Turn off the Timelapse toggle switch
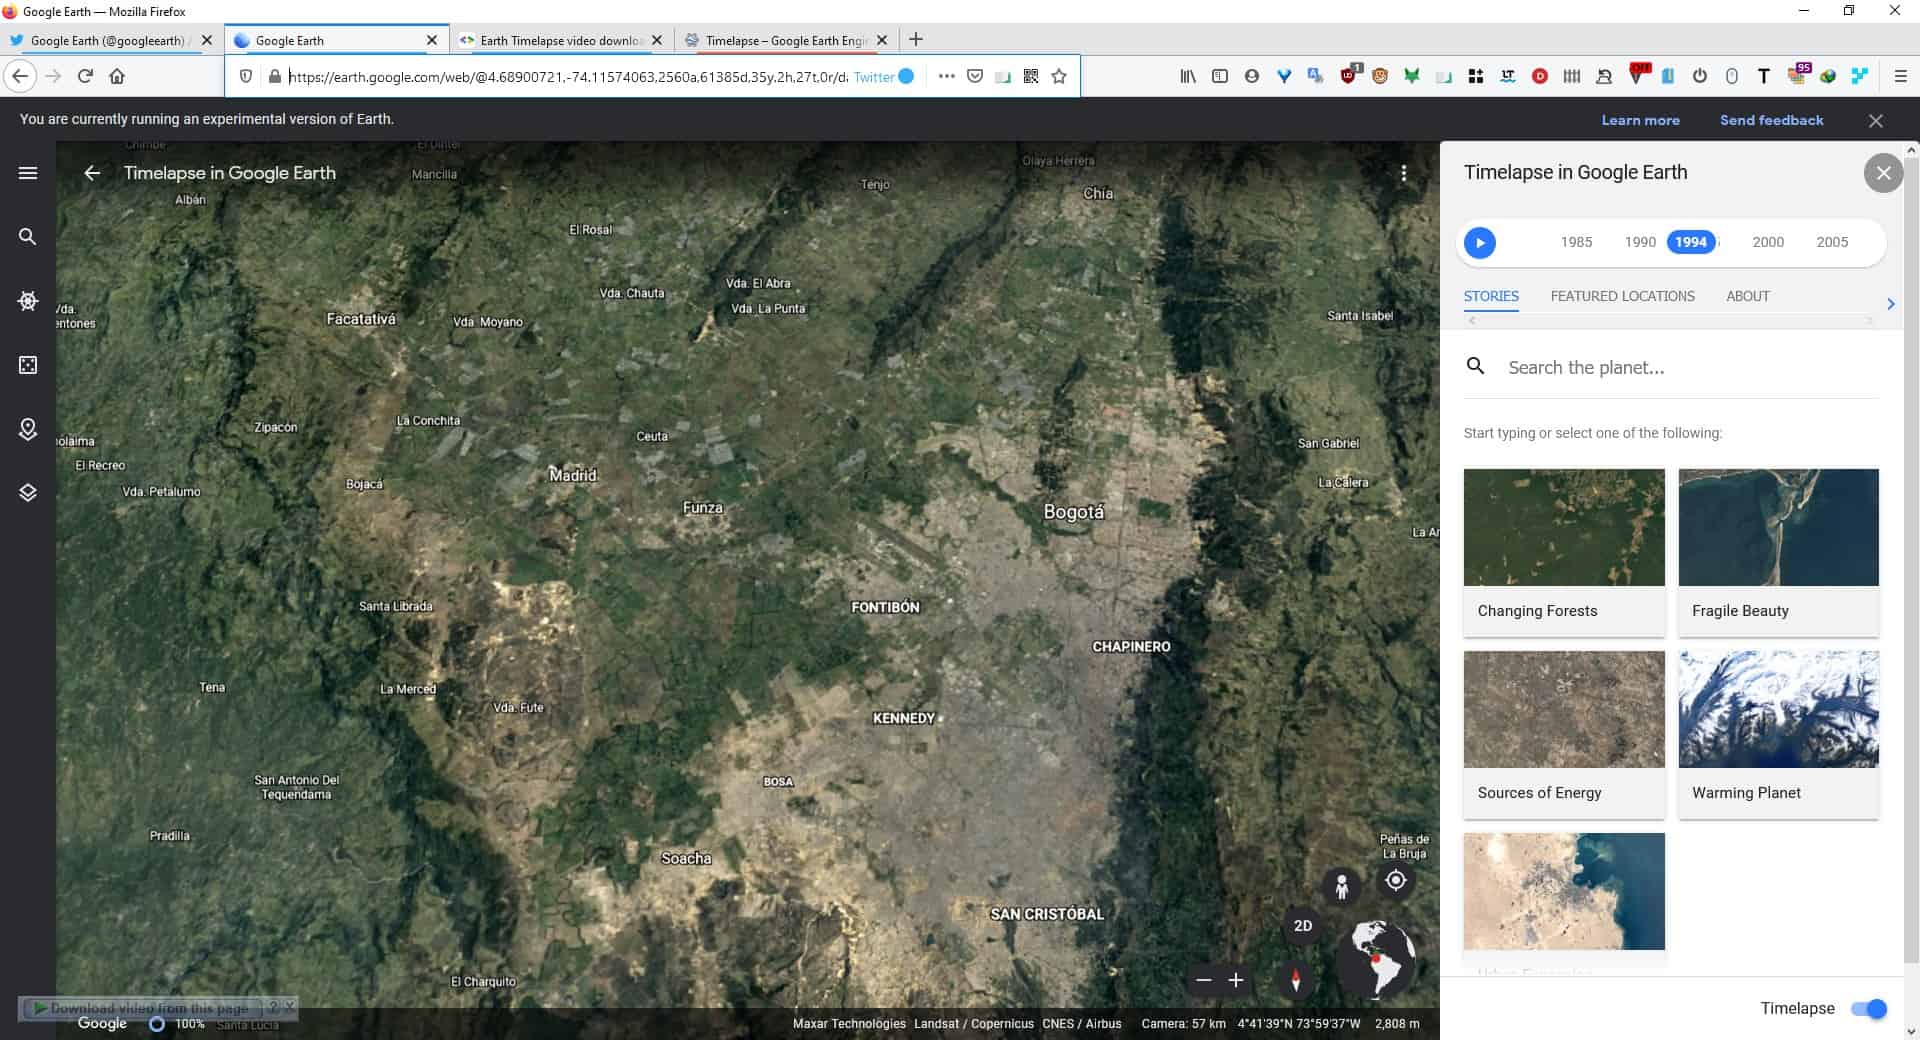Viewport: 1920px width, 1040px height. [1870, 1009]
